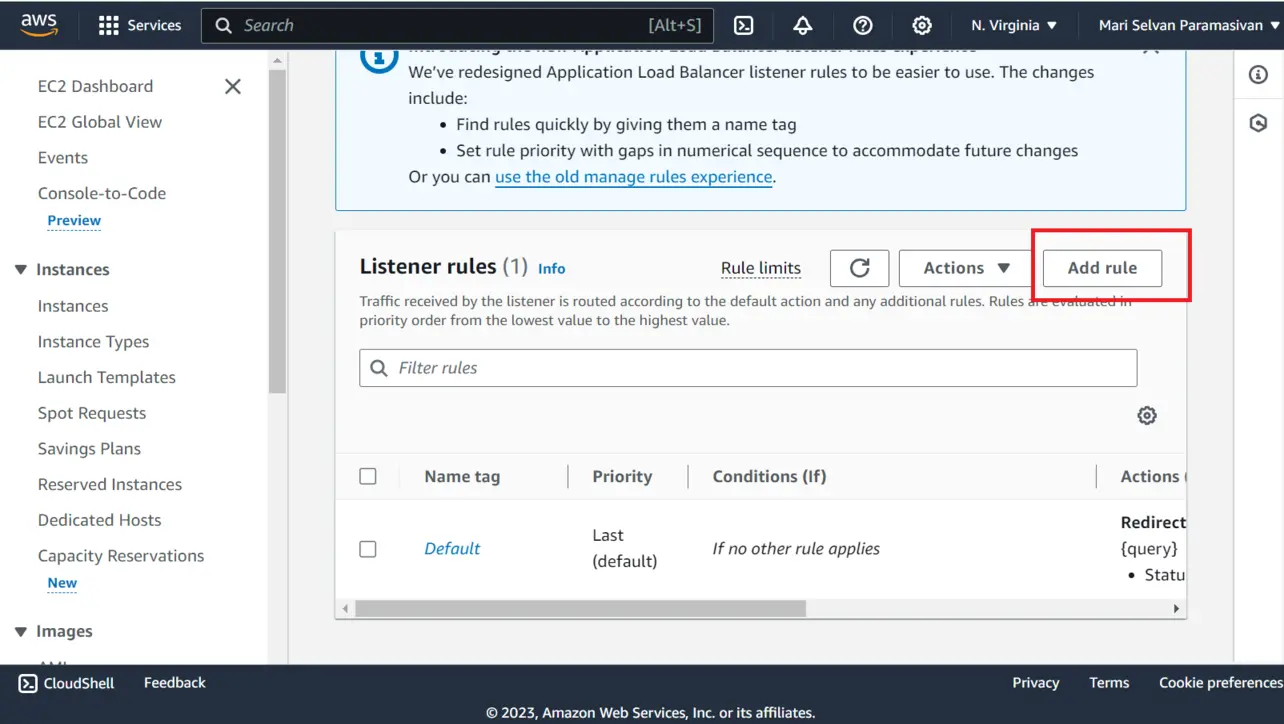
Task: Click the CloudShell icon in footer
Action: pos(28,683)
